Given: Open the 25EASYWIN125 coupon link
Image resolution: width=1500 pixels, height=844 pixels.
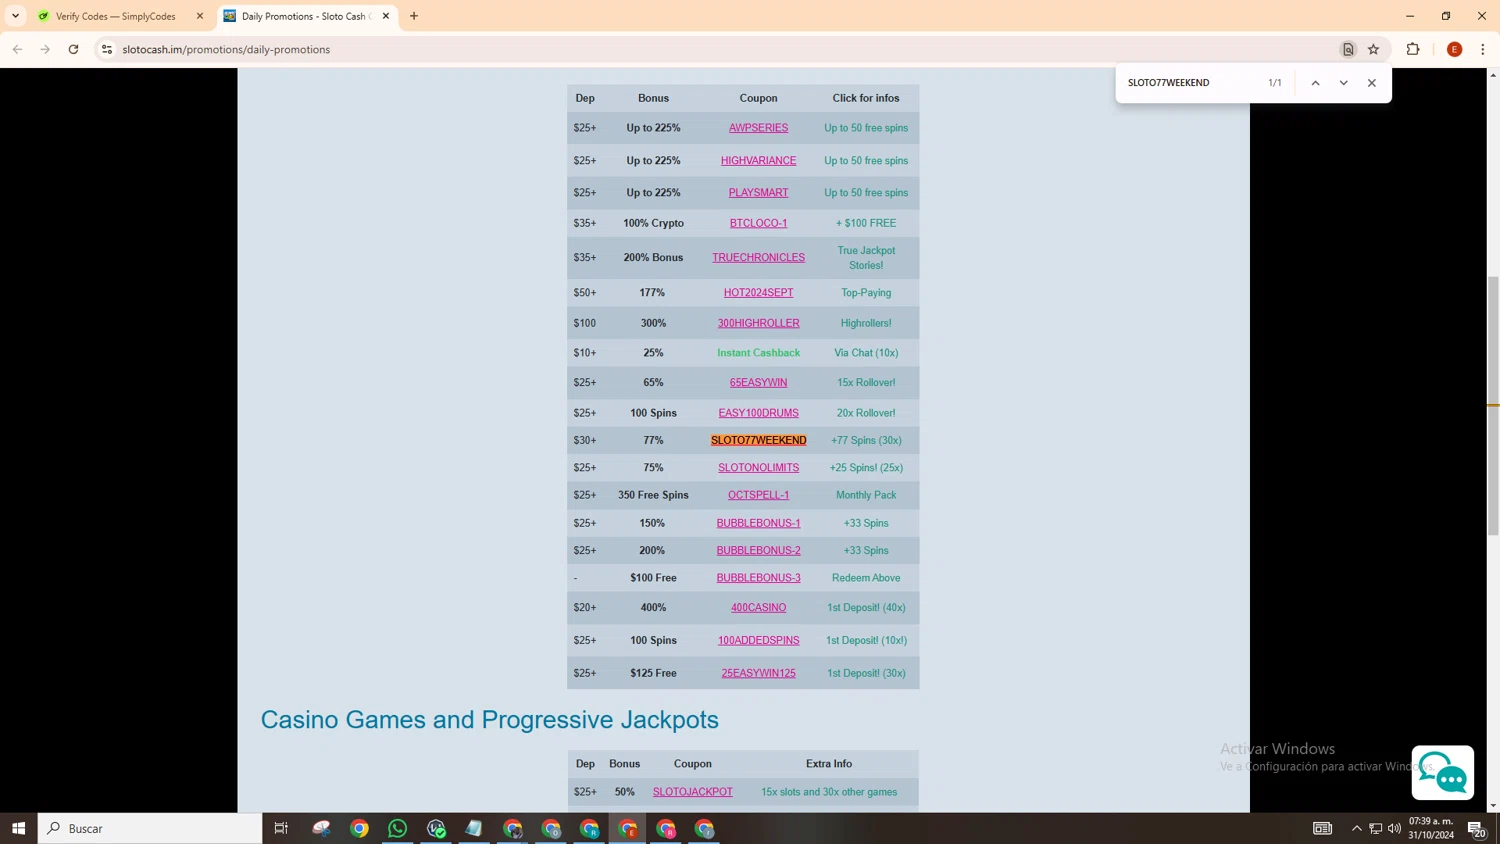Looking at the screenshot, I should coord(758,673).
